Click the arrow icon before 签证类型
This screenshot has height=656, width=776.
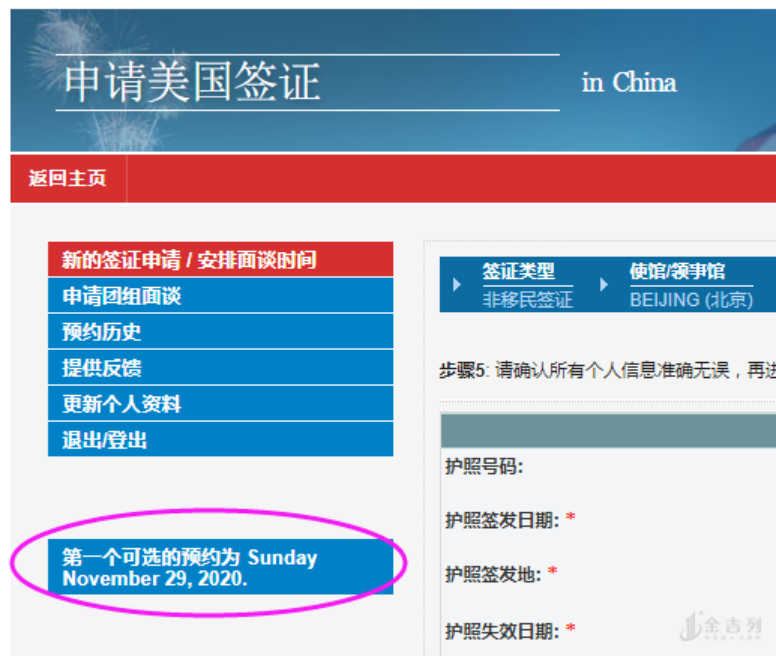tap(457, 285)
